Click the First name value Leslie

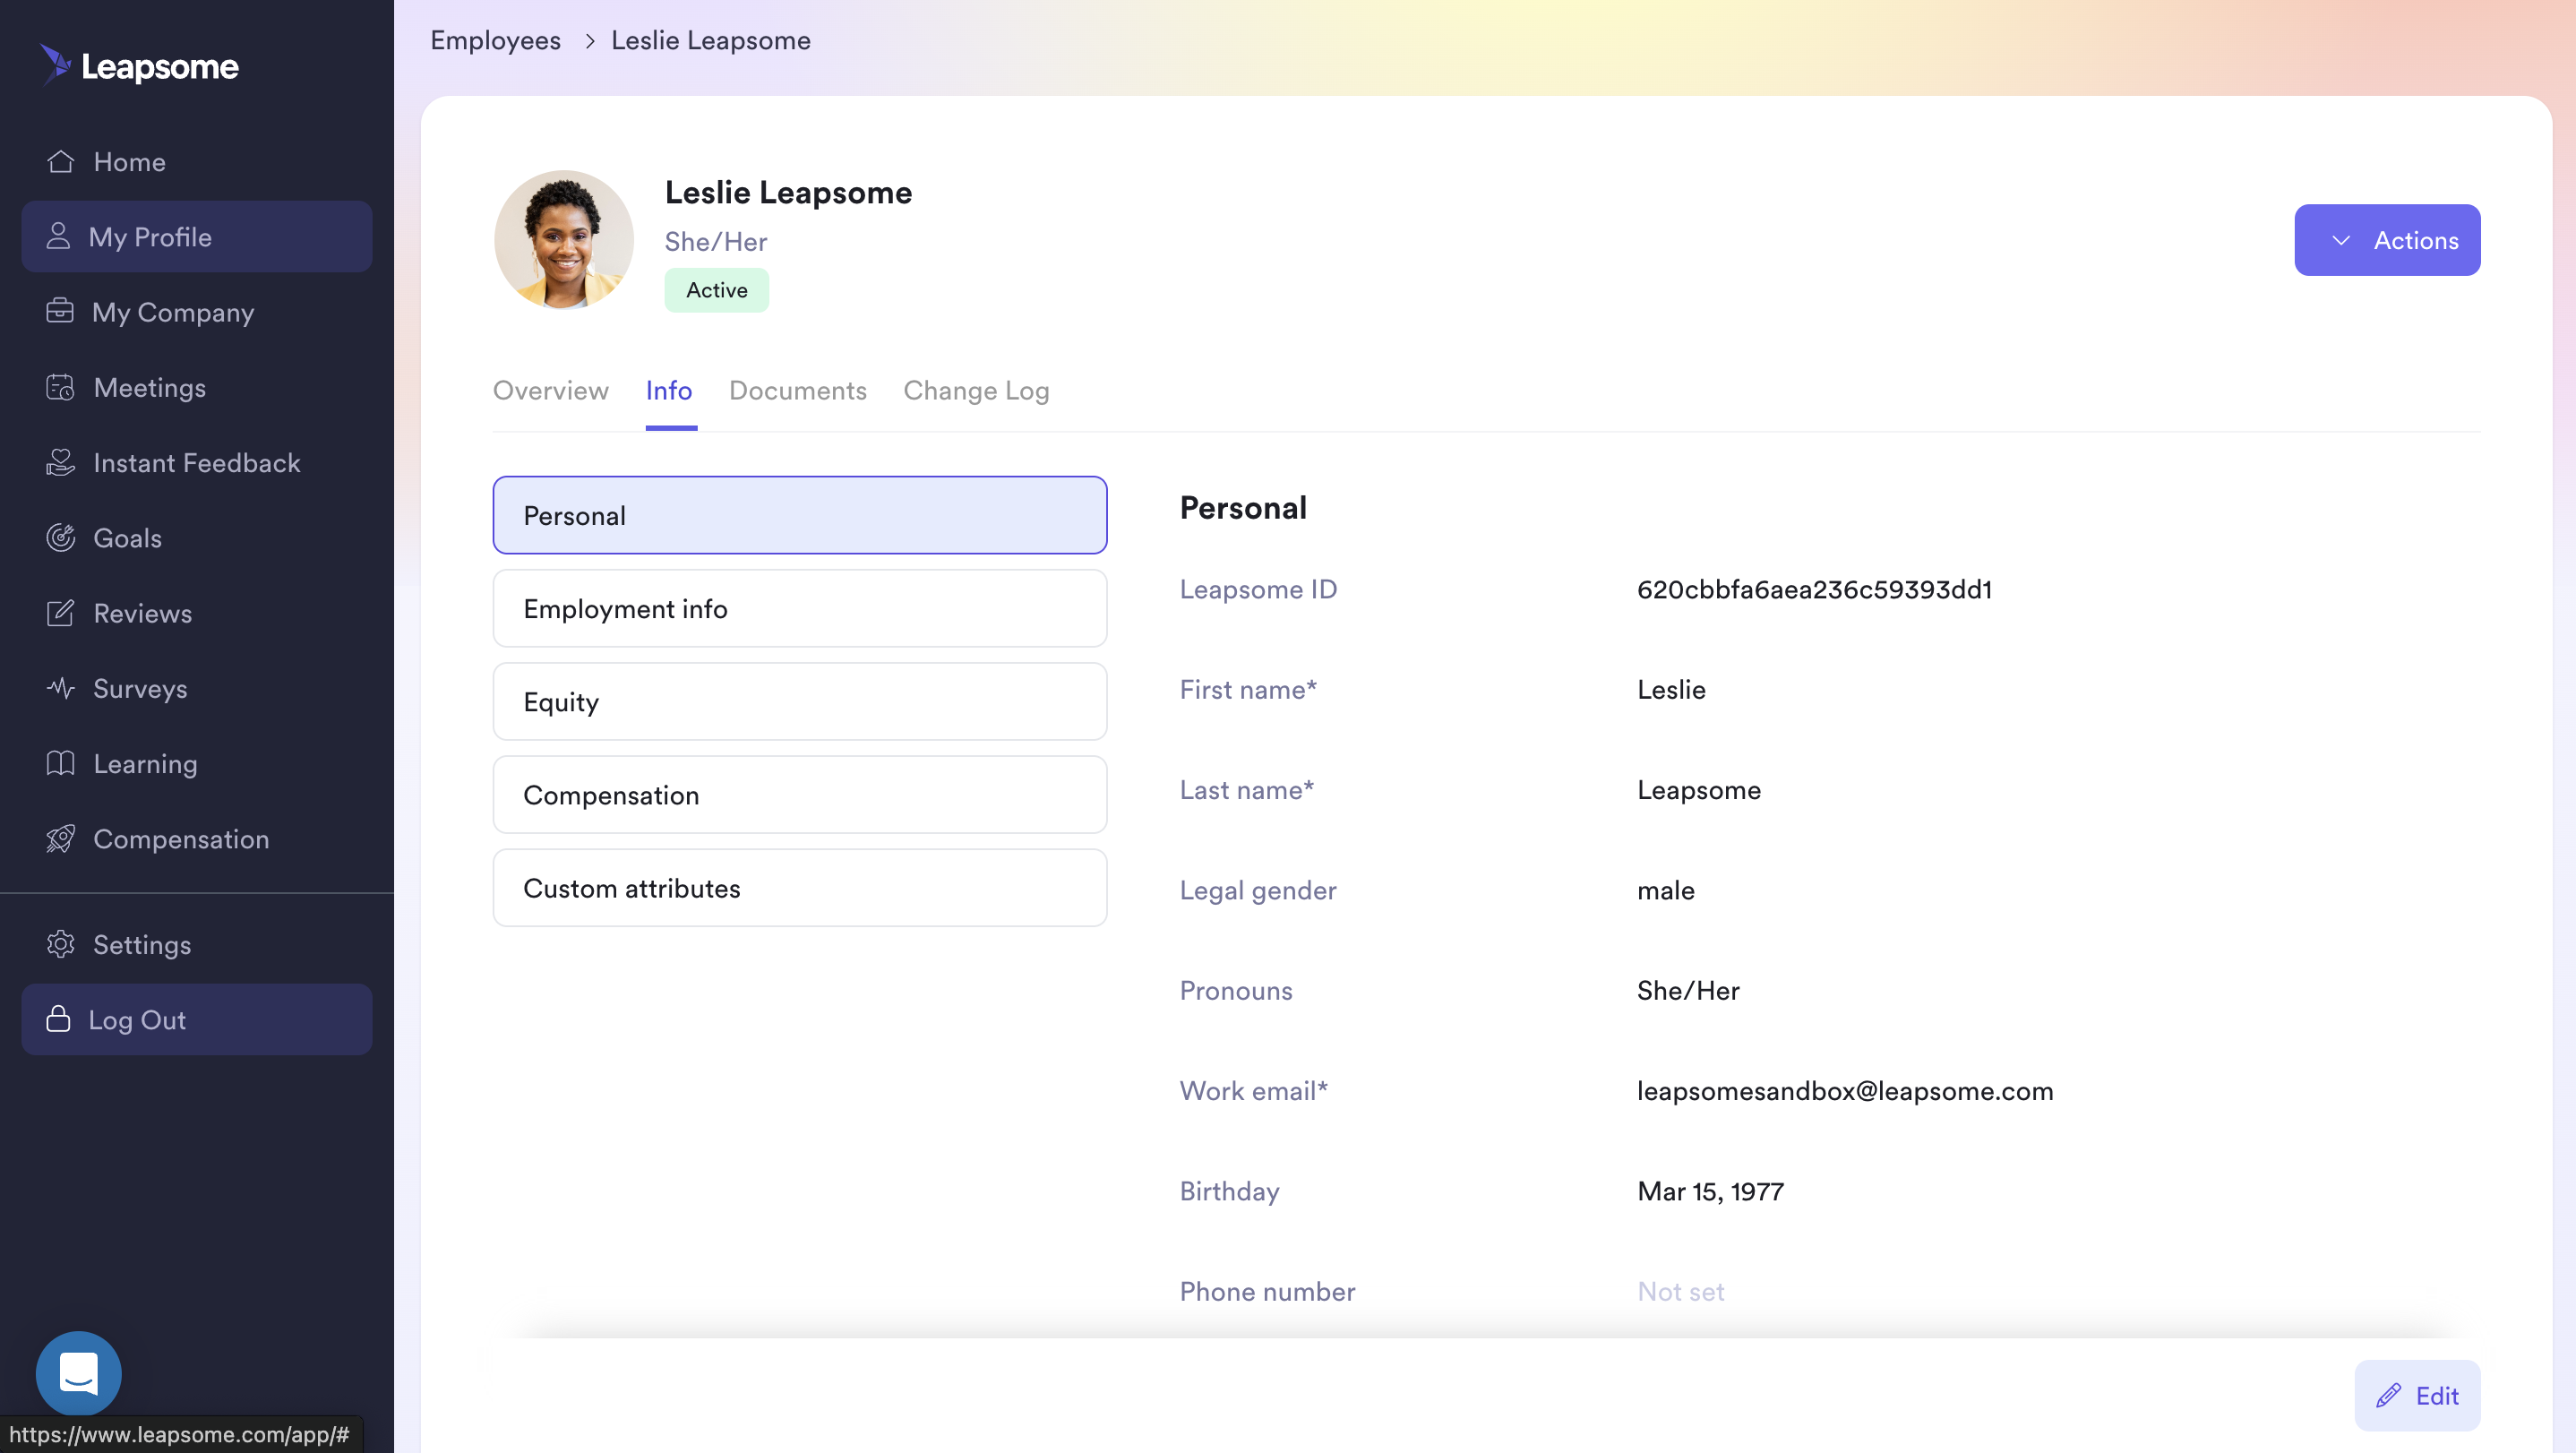1671,689
